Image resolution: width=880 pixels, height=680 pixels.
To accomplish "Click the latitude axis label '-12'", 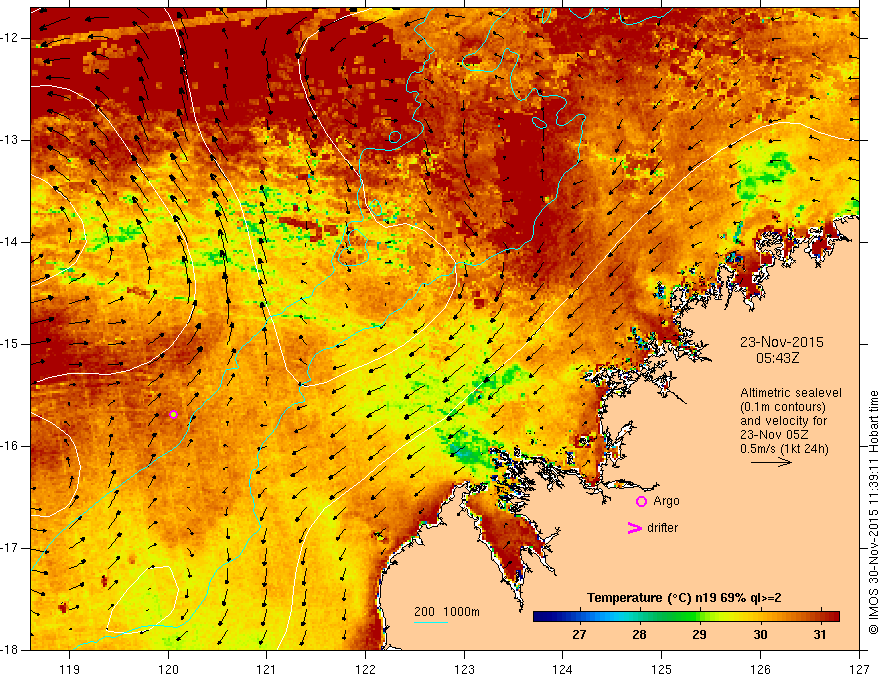I will pyautogui.click(x=10, y=38).
